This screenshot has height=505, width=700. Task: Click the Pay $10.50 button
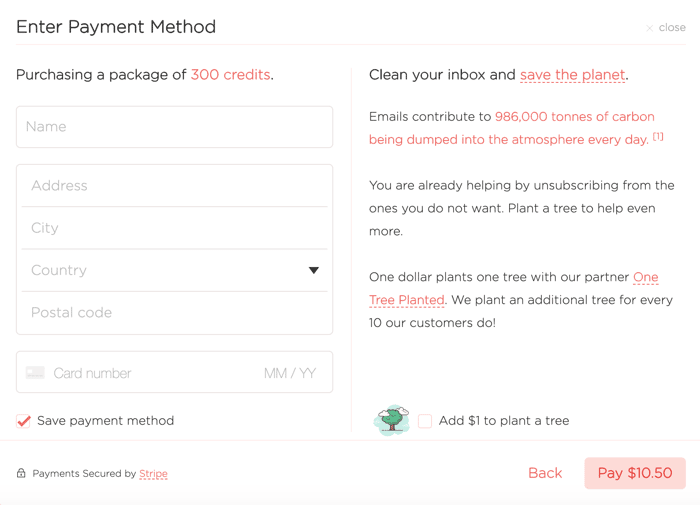[635, 473]
